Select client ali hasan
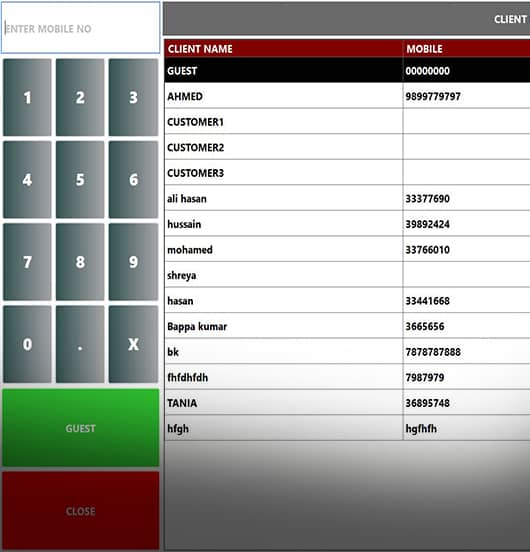This screenshot has height=552, width=530. pos(347,198)
